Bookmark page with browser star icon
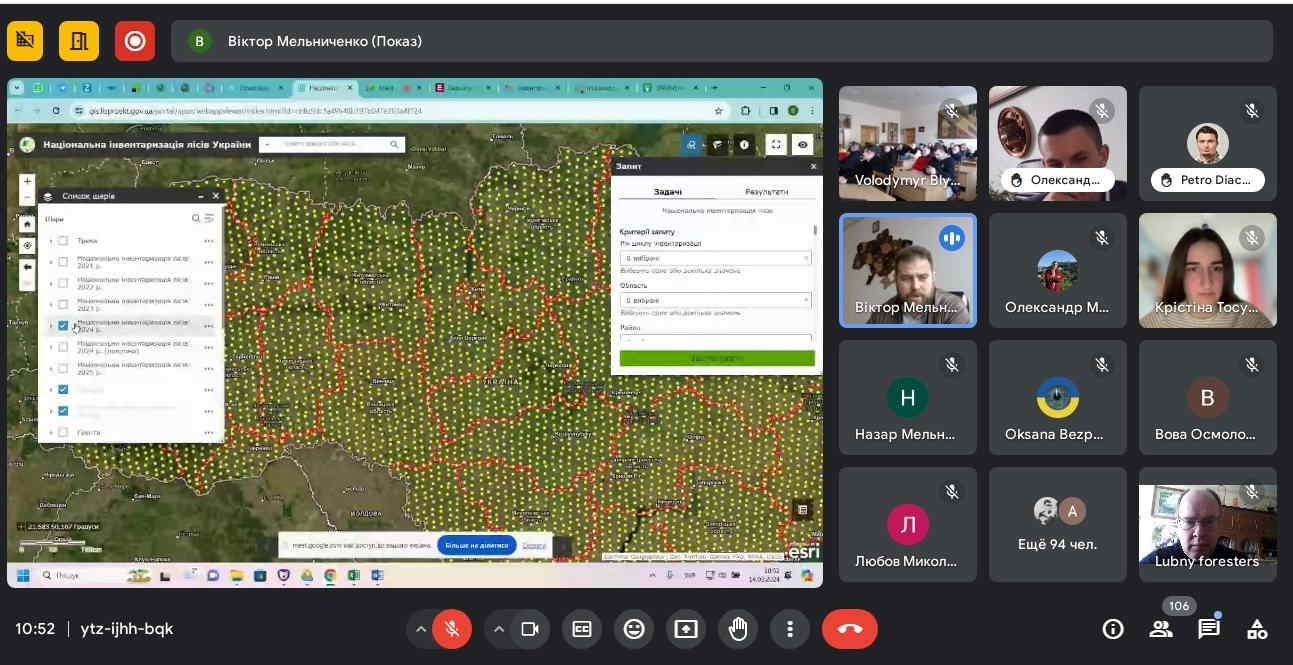Screen dimensions: 1293x665 pos(718,111)
